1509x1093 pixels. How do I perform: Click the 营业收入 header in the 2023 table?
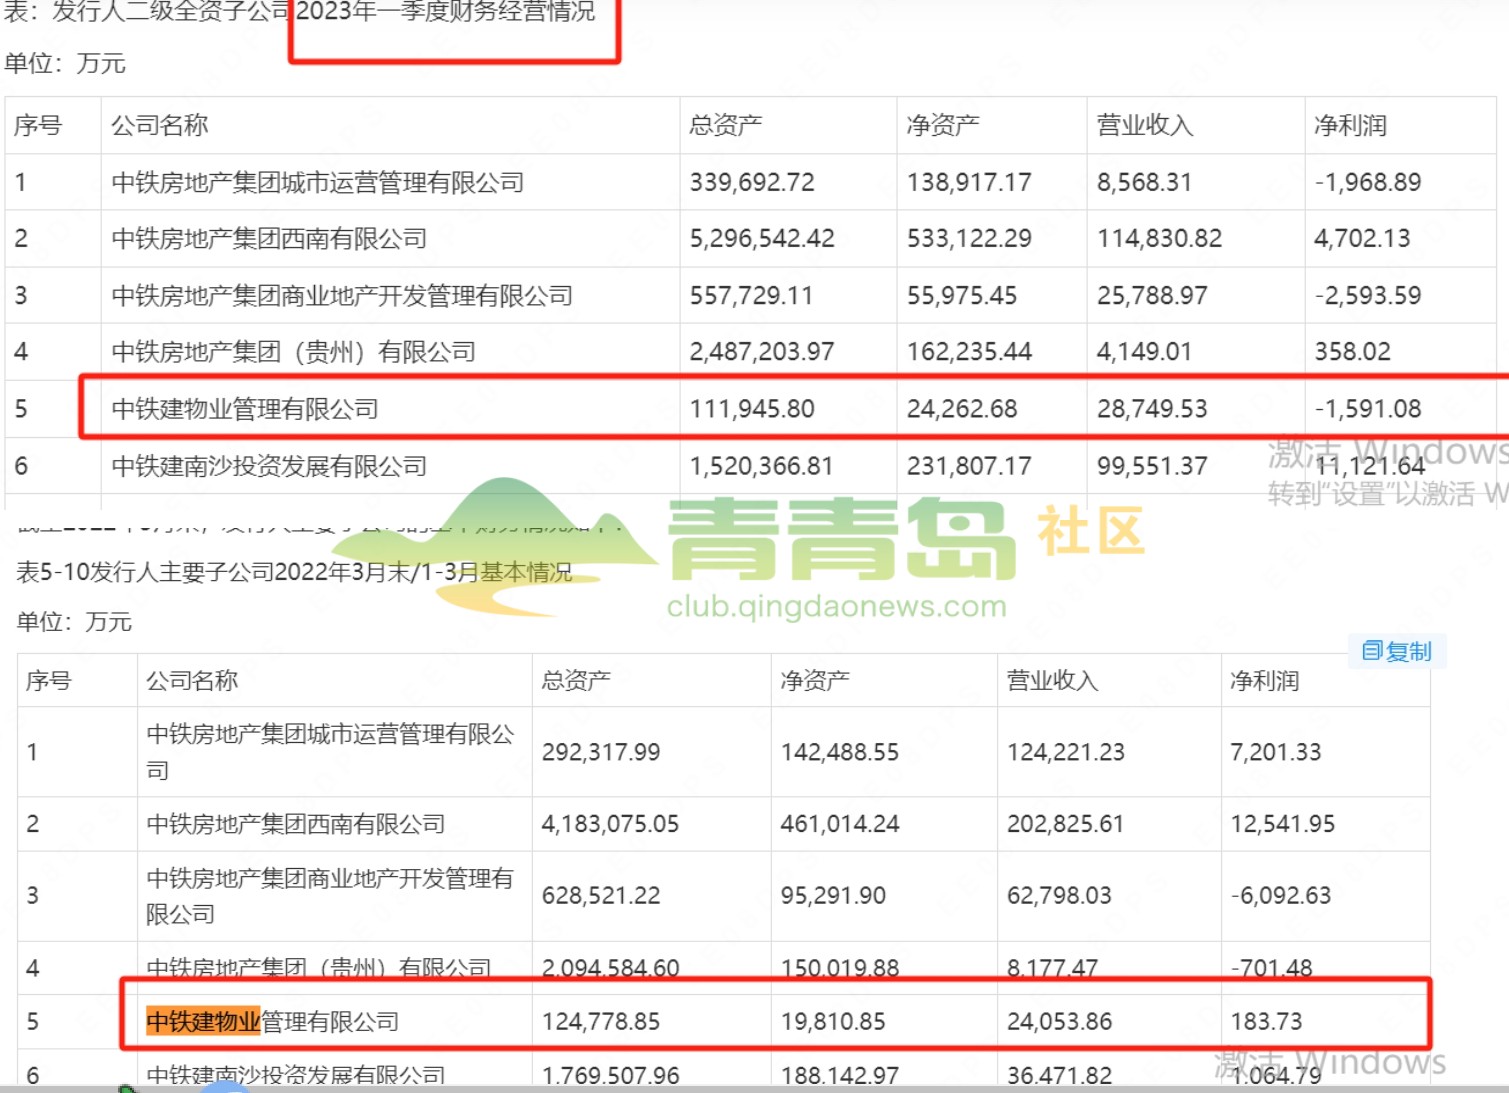click(1145, 126)
